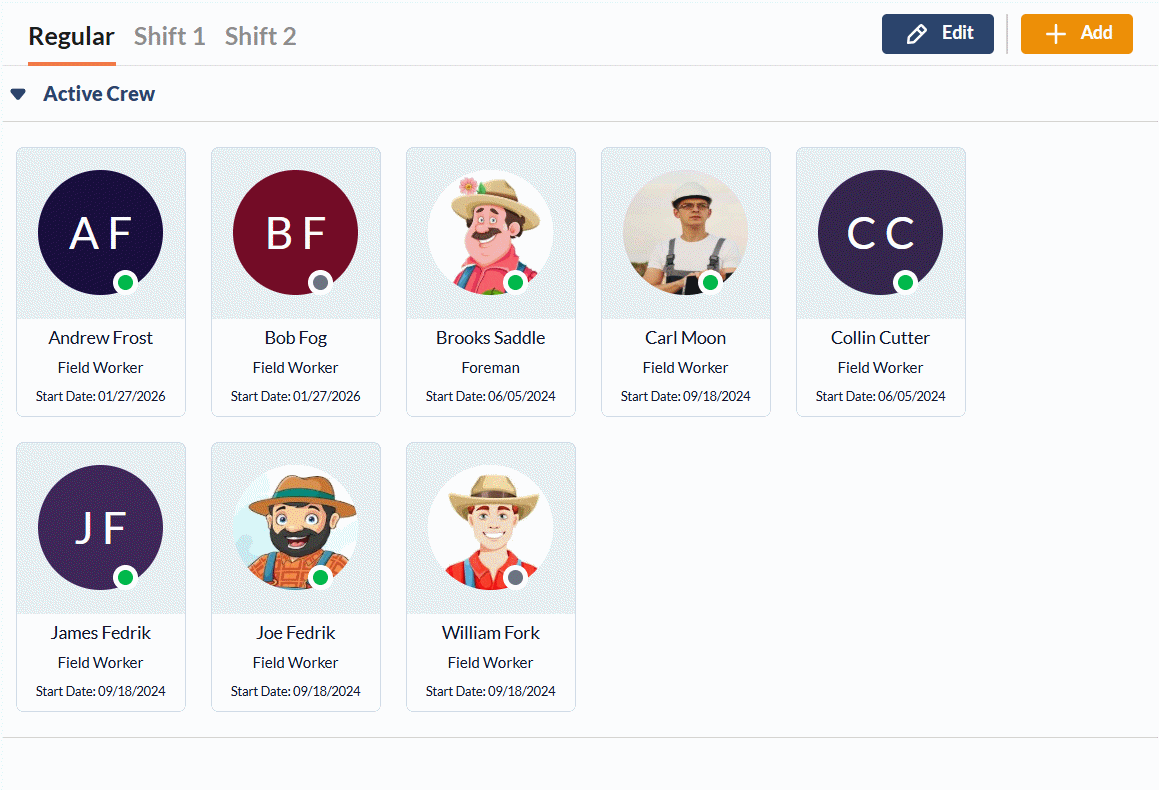Click William Fork's cartoon avatar
This screenshot has height=790, width=1159.
pyautogui.click(x=490, y=527)
